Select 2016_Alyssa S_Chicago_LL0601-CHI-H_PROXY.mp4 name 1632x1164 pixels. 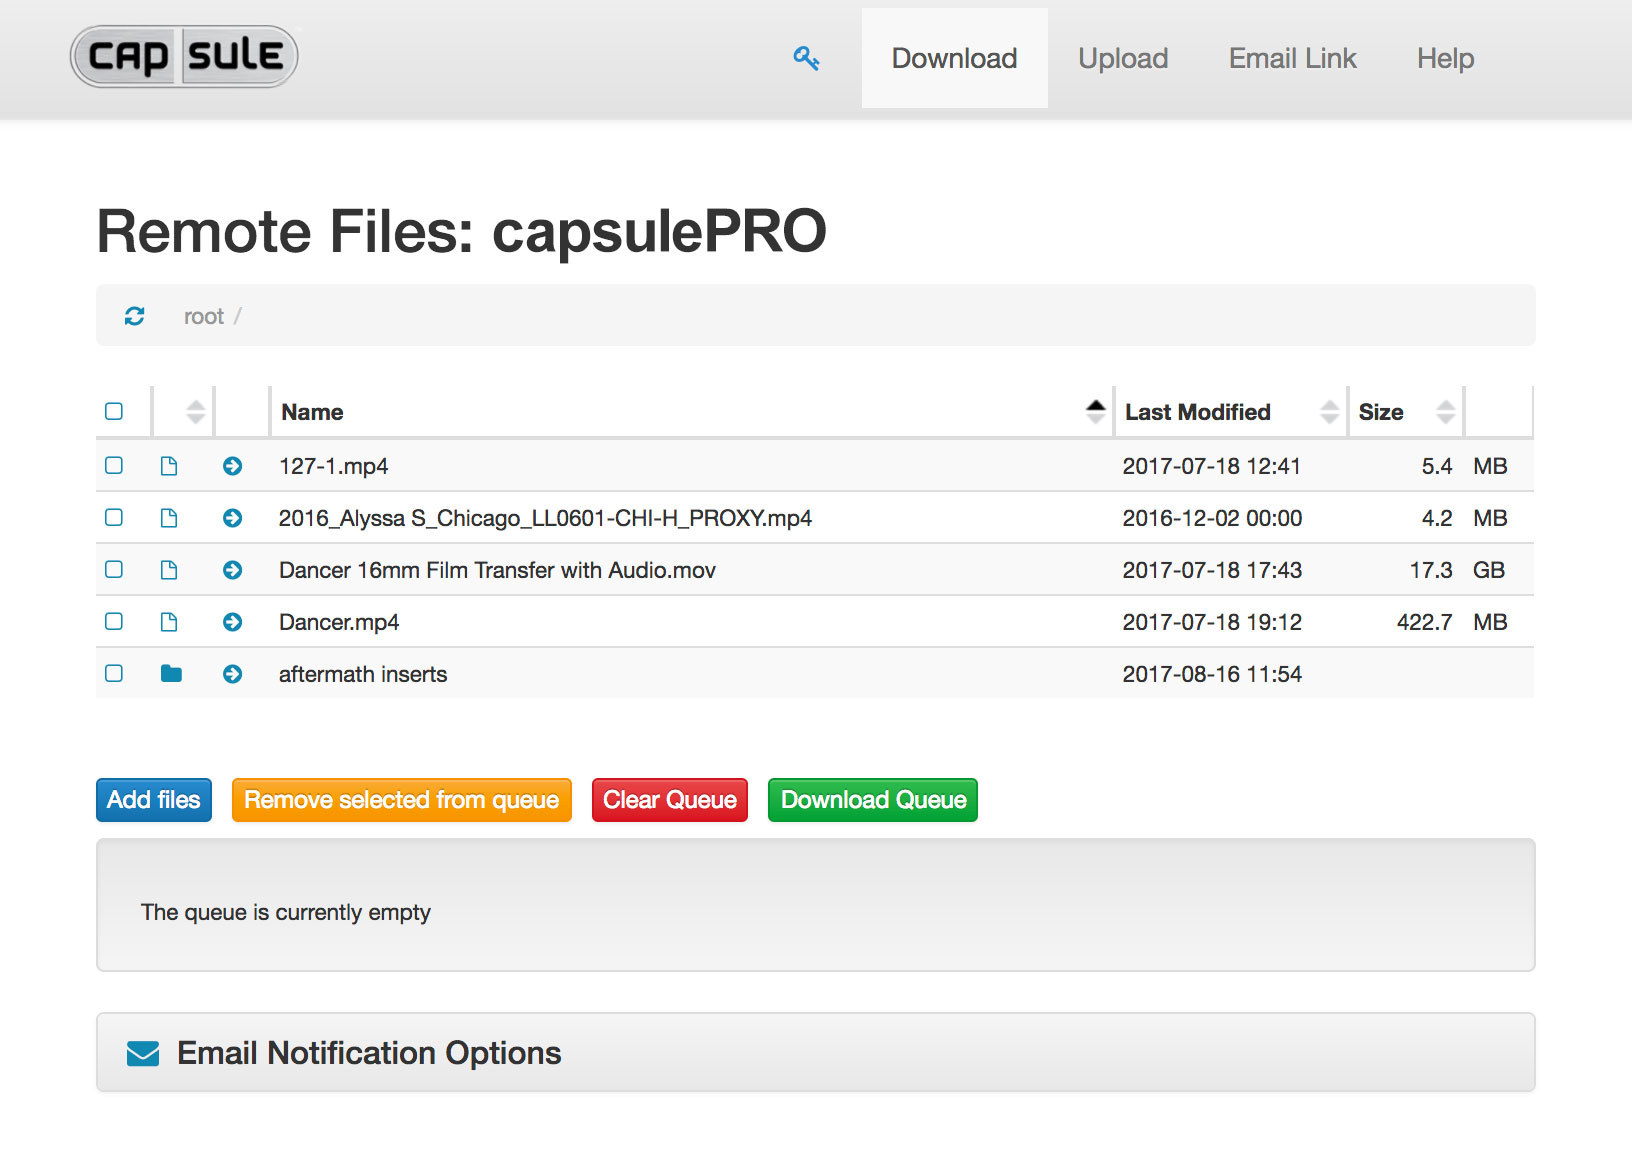(545, 518)
